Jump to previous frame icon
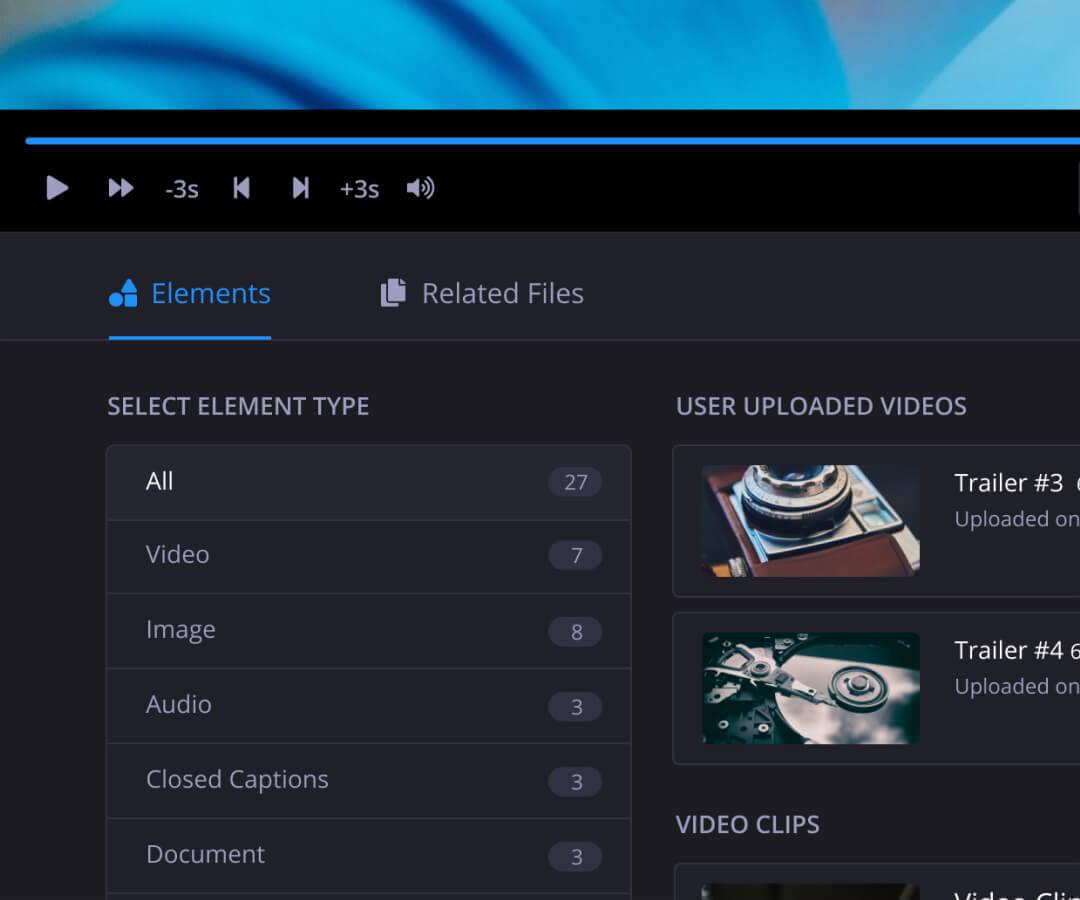The image size is (1080, 900). tap(241, 188)
